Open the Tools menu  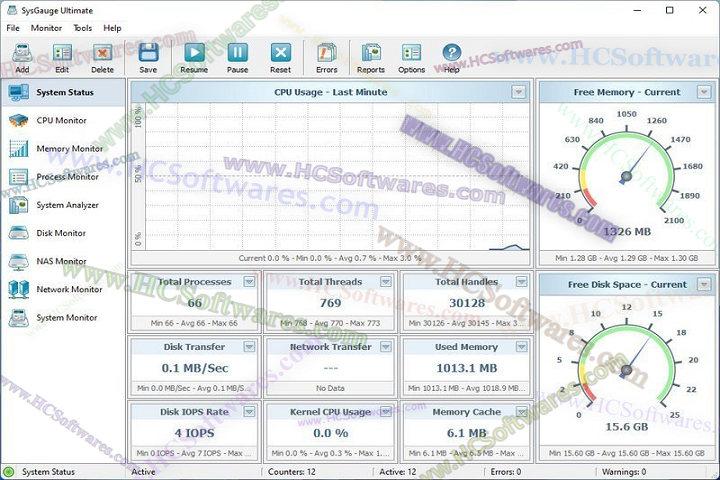[x=83, y=28]
